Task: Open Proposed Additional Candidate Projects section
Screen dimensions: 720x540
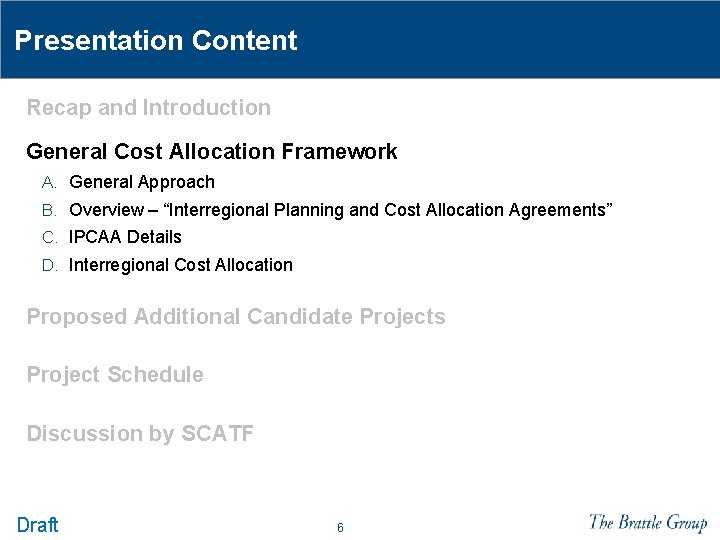Action: [x=236, y=317]
